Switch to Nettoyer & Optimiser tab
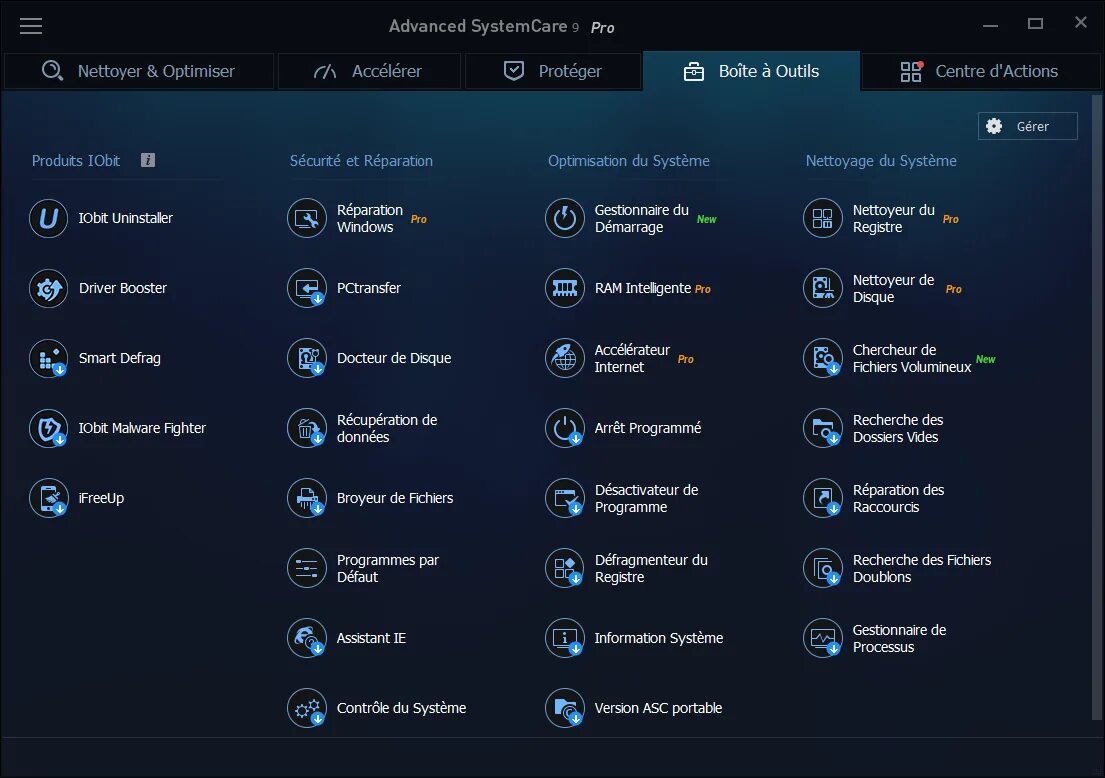 [139, 71]
